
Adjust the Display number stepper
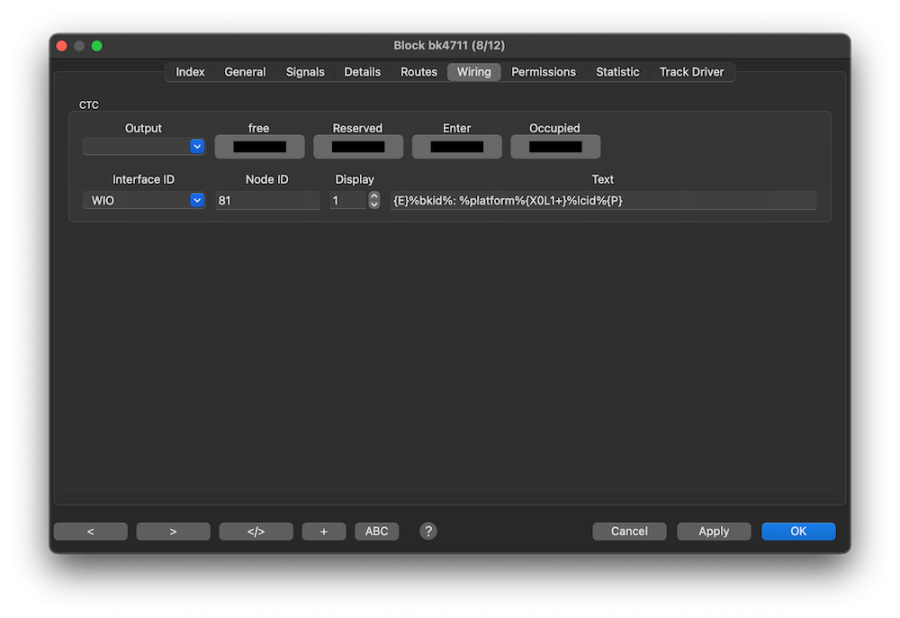coord(374,201)
